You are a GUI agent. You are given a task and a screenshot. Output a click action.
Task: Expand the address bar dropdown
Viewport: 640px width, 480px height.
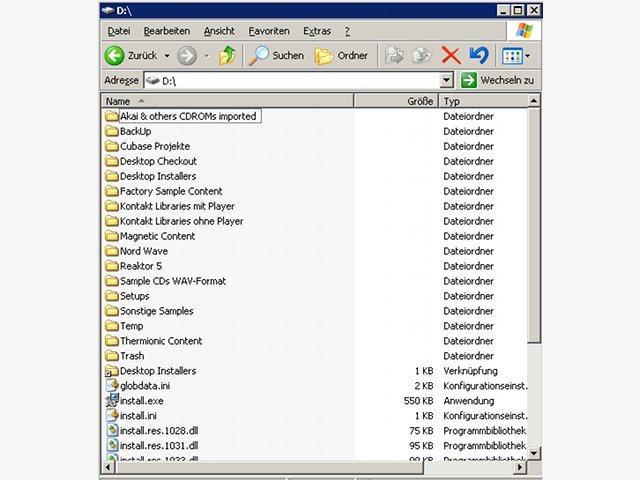pos(447,80)
